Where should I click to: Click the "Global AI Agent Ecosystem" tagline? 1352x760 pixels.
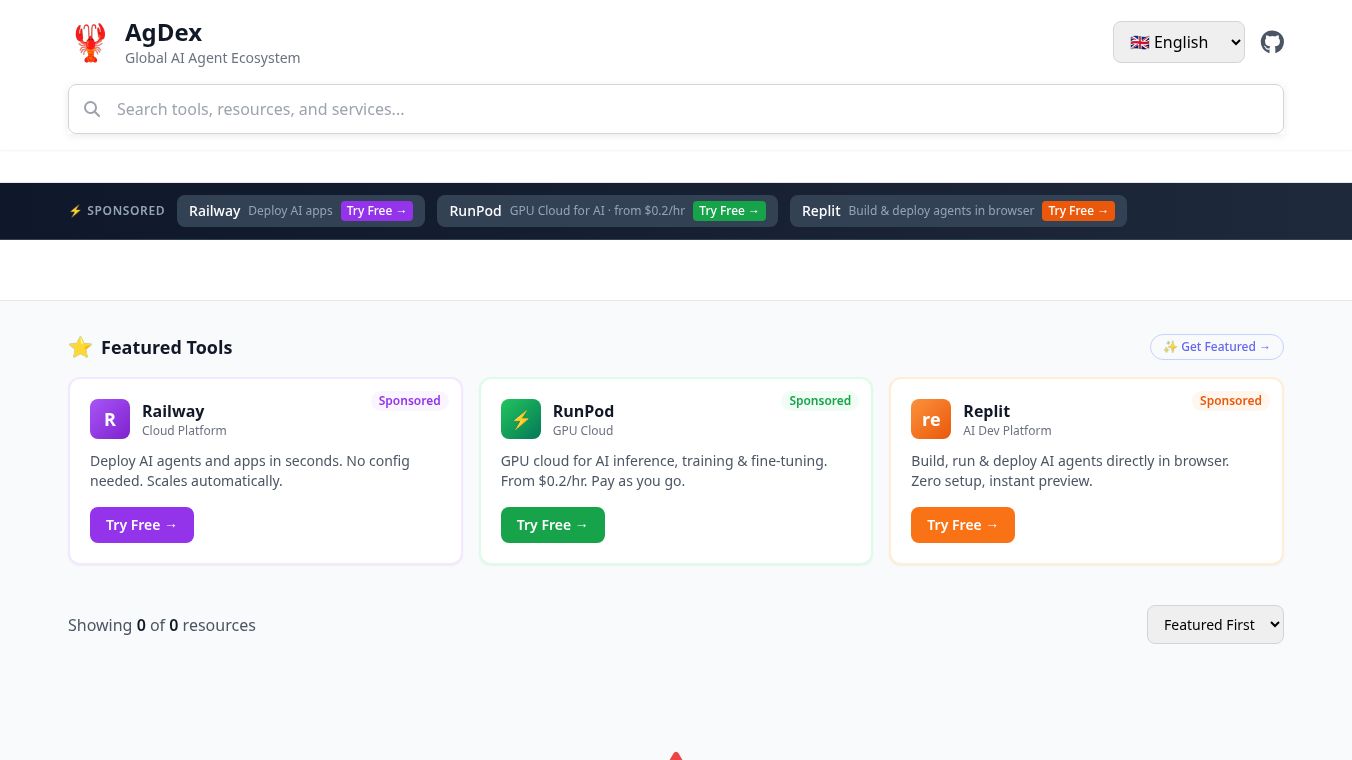(213, 58)
